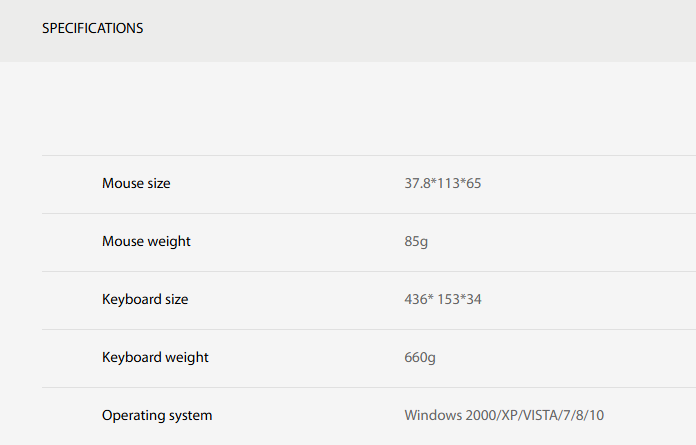Click the 436* 153*34 keyboard dimensions value
Screen dimensions: 696x445
[443, 300]
